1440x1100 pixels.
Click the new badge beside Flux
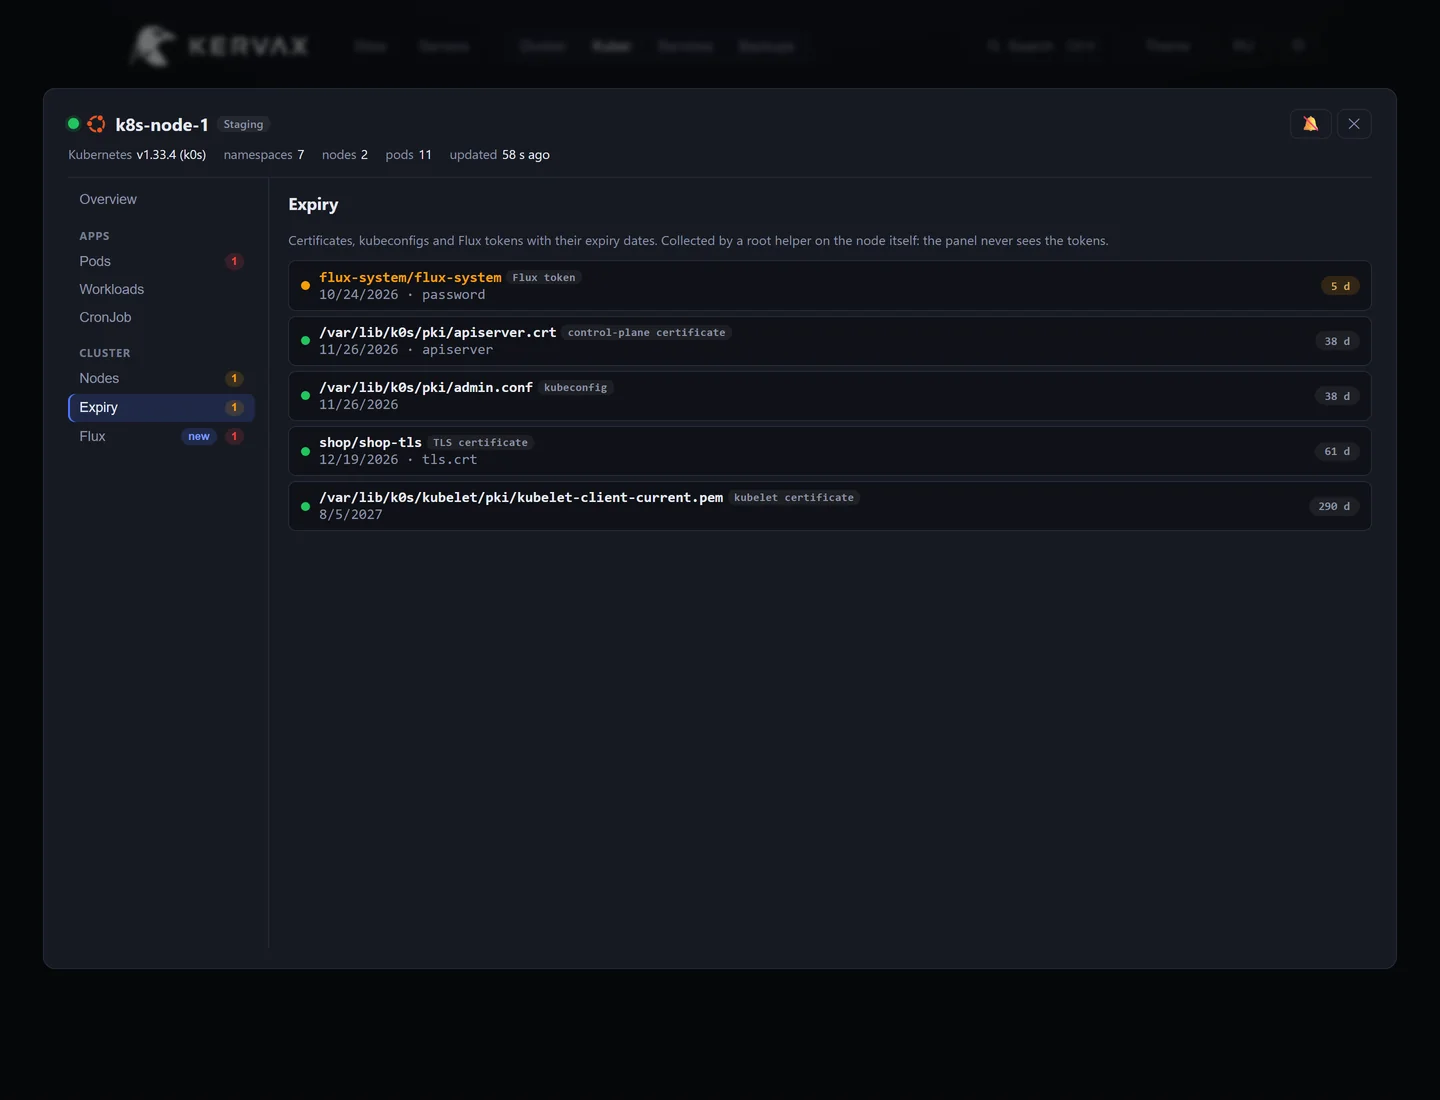coord(199,436)
